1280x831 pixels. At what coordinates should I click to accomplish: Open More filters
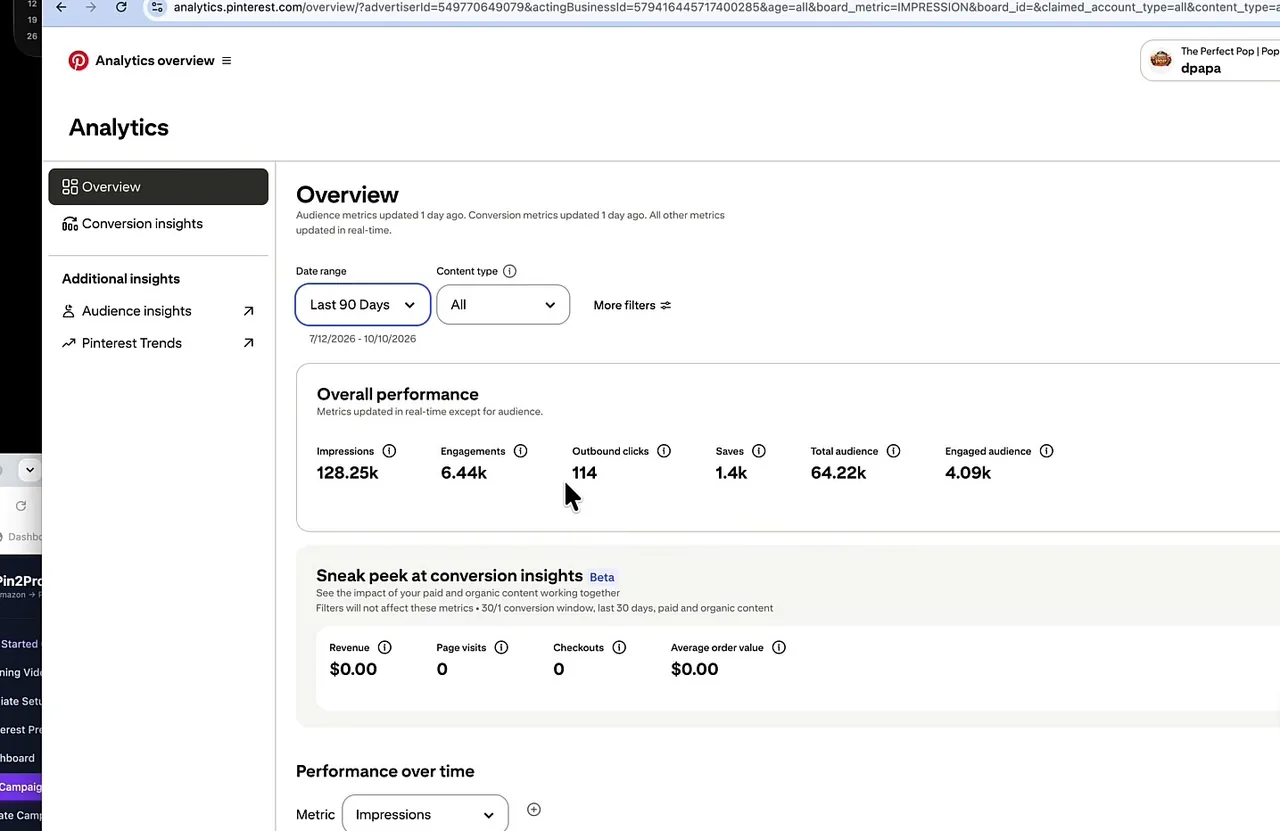click(x=632, y=305)
